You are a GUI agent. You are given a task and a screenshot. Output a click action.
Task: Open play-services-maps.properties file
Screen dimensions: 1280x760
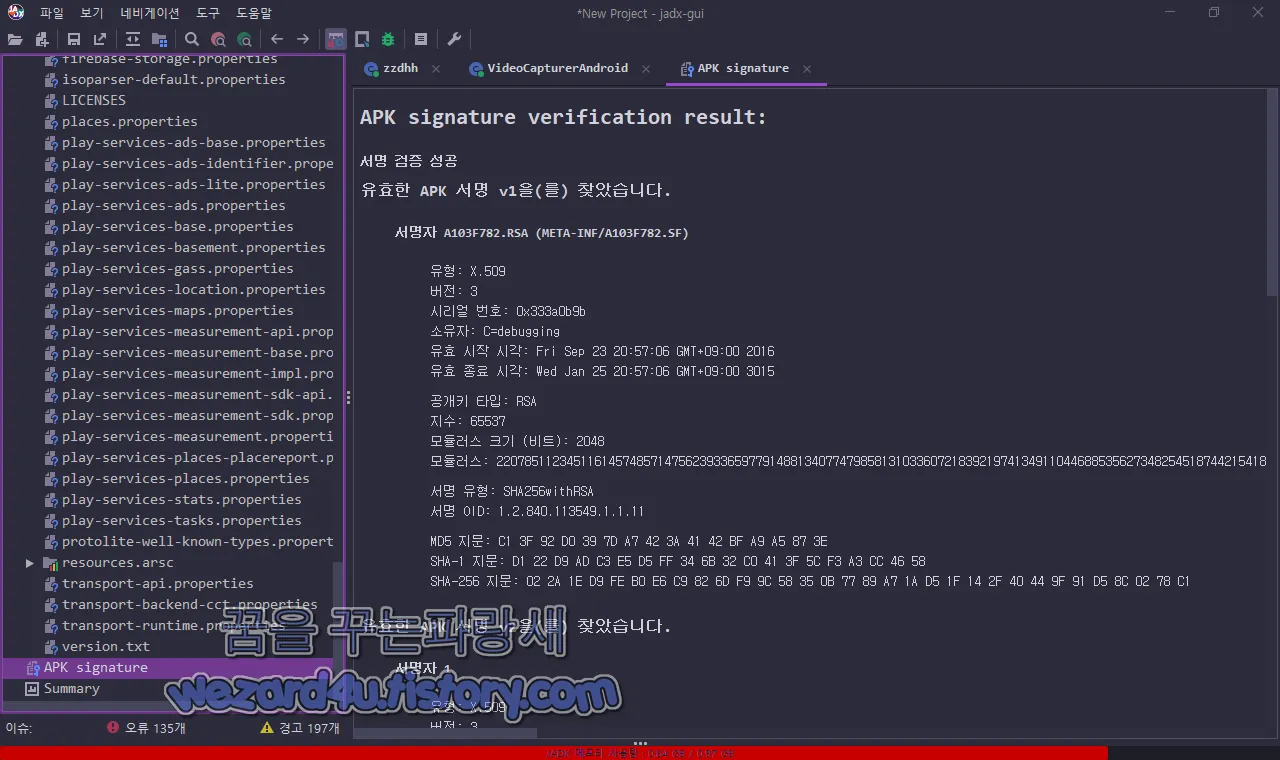point(178,311)
